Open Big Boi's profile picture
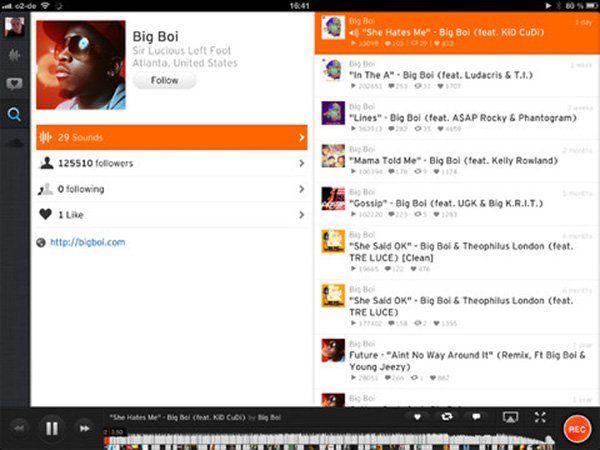The height and width of the screenshot is (450, 600). tap(81, 65)
